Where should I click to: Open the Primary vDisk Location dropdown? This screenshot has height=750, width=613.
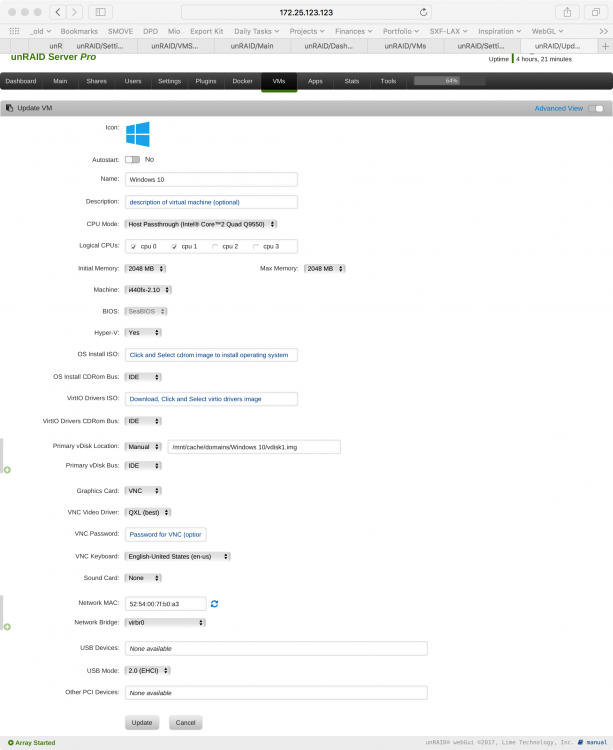point(143,447)
